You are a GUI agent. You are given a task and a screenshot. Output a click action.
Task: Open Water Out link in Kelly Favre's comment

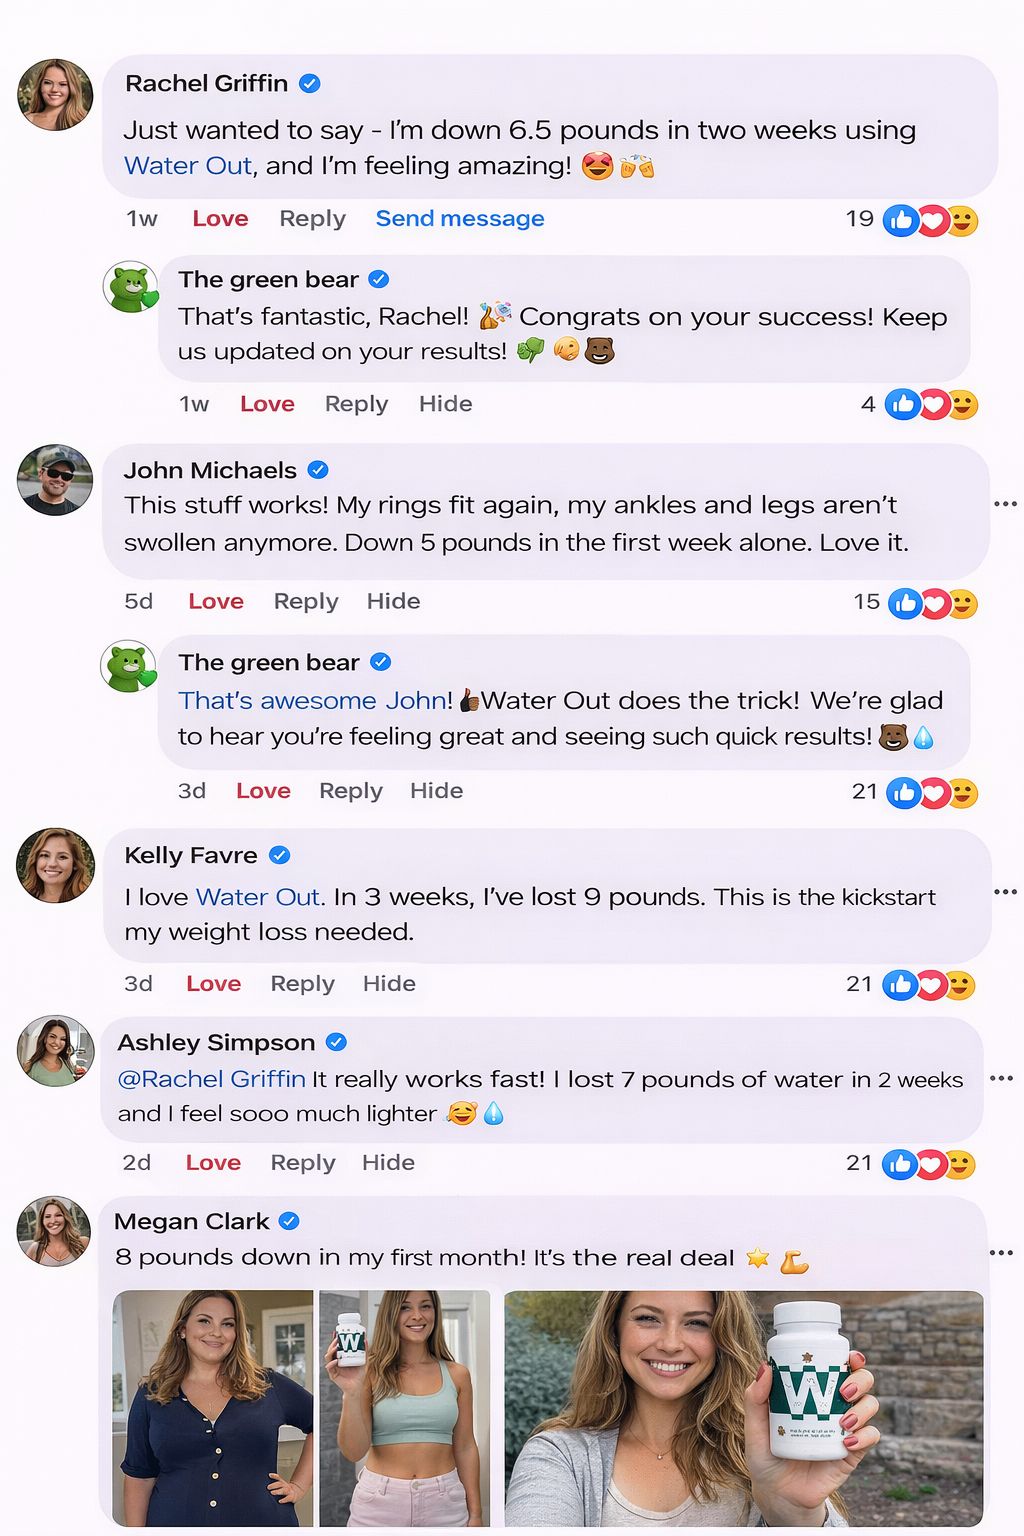258,897
